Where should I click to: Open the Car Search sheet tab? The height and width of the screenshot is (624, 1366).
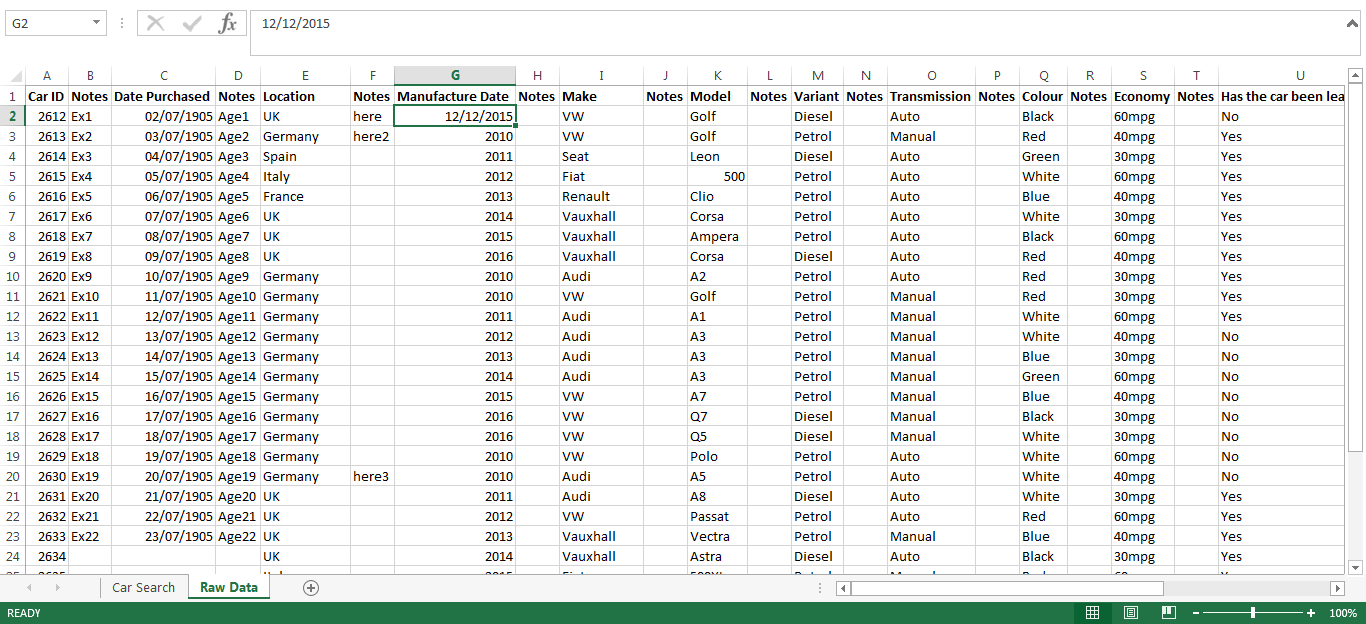143,587
